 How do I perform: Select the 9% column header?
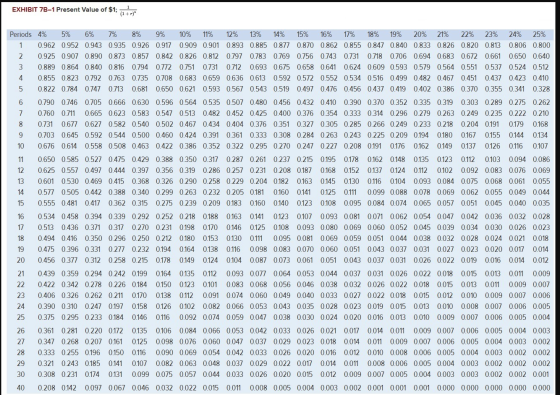coord(160,35)
